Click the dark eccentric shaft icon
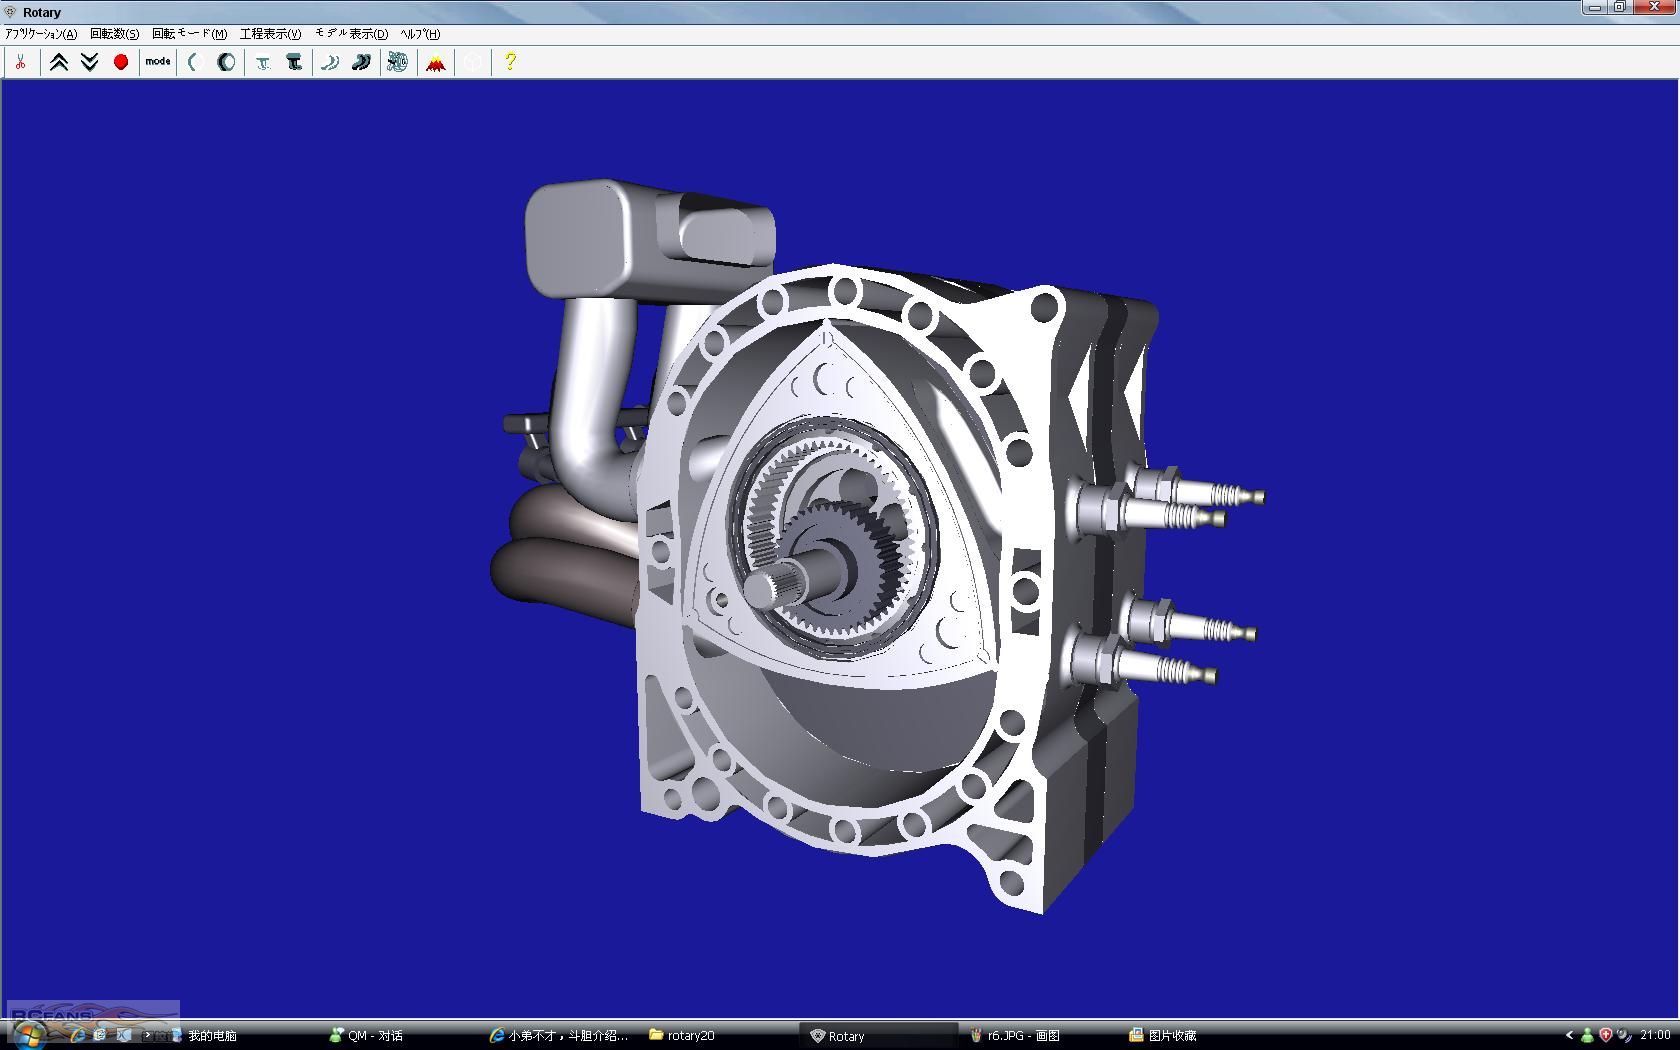This screenshot has width=1680, height=1050. pyautogui.click(x=294, y=62)
